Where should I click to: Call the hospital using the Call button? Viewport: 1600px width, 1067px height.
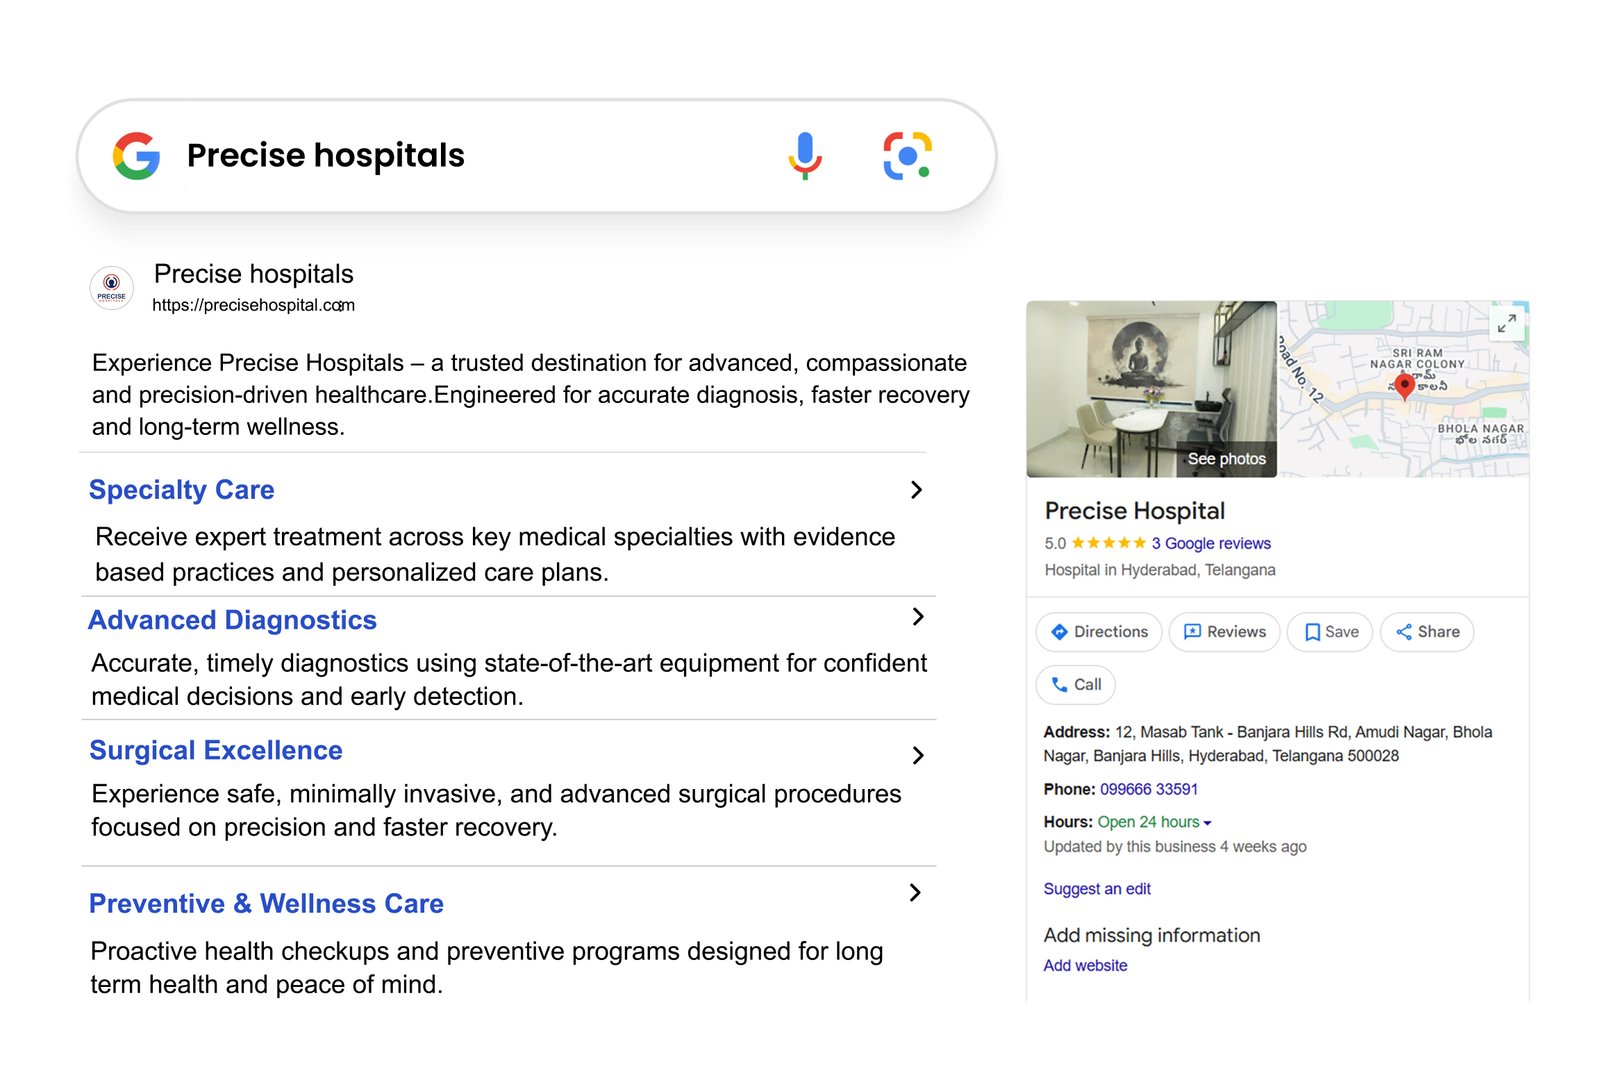tap(1076, 685)
